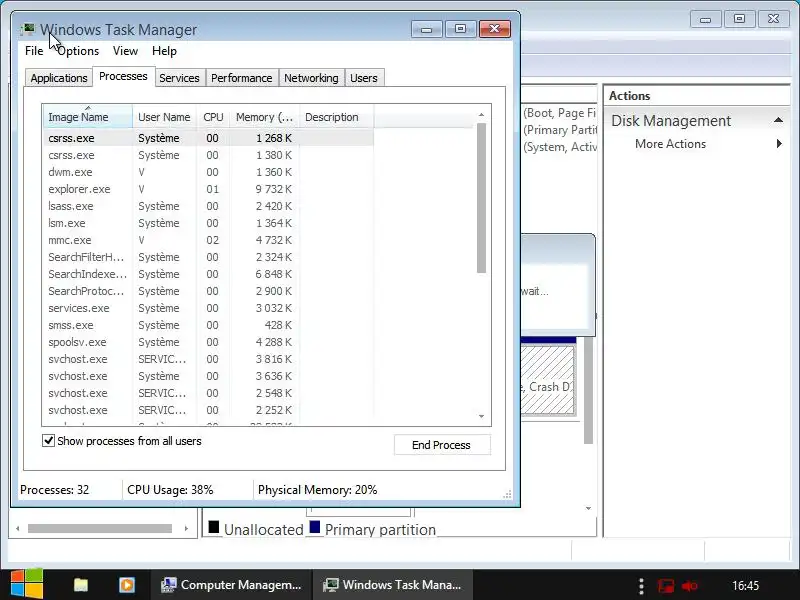The width and height of the screenshot is (800, 600).
Task: Switch to the Applications tab
Action: tap(59, 78)
